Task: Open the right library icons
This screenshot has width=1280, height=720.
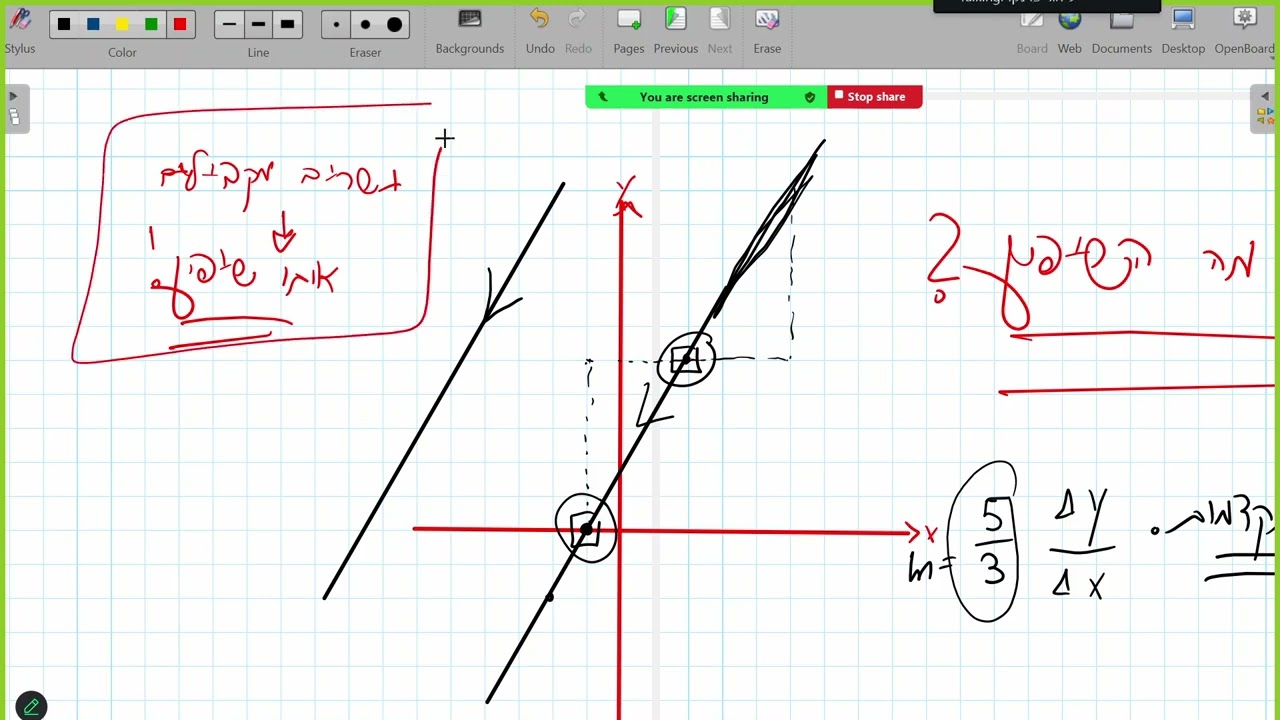Action: point(1265,117)
